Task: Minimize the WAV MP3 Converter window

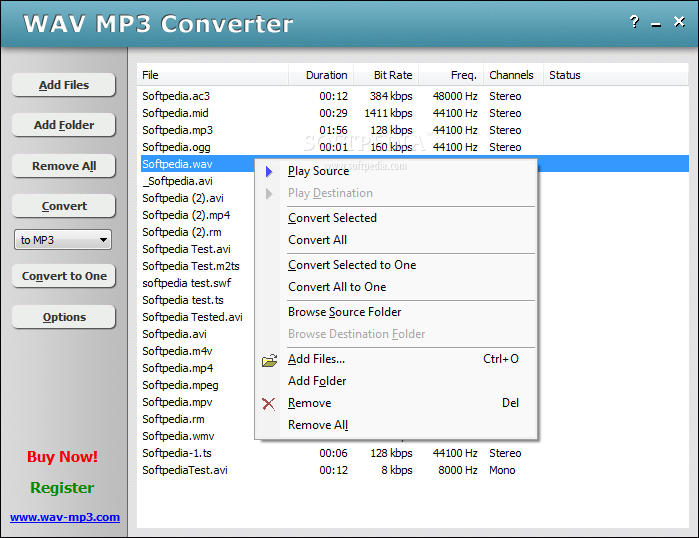Action: click(656, 25)
